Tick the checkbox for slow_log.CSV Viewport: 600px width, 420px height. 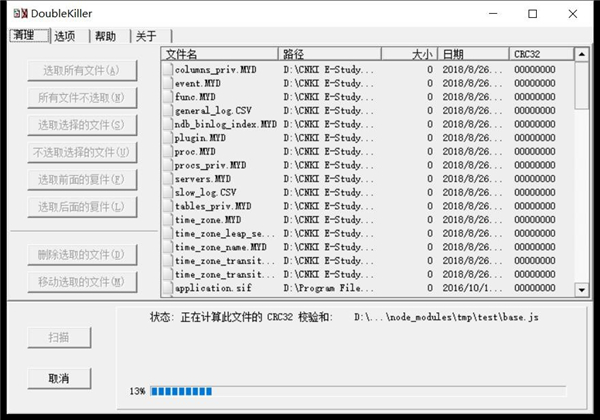(x=168, y=192)
